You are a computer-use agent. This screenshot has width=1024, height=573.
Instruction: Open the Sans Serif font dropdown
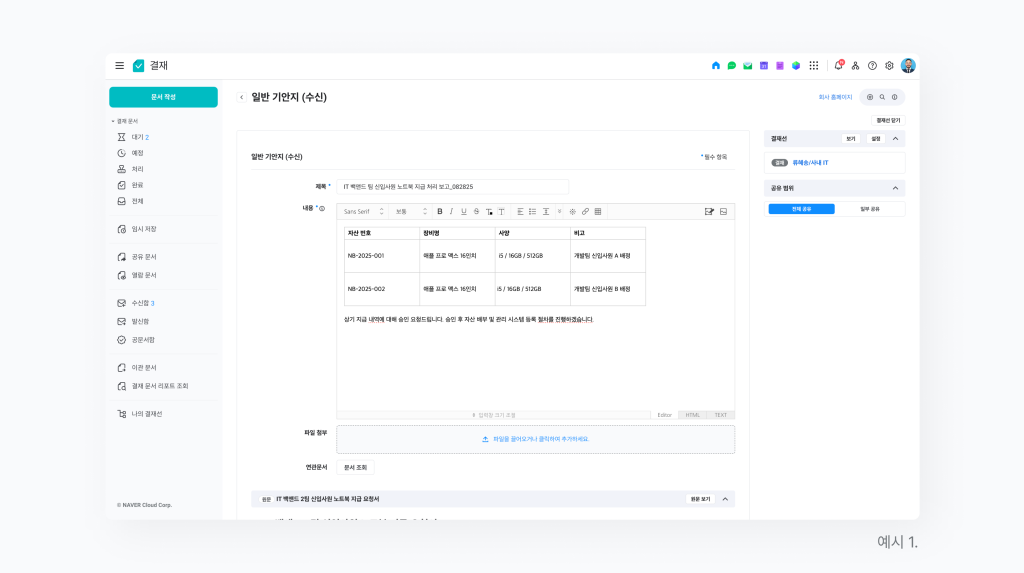coord(363,211)
